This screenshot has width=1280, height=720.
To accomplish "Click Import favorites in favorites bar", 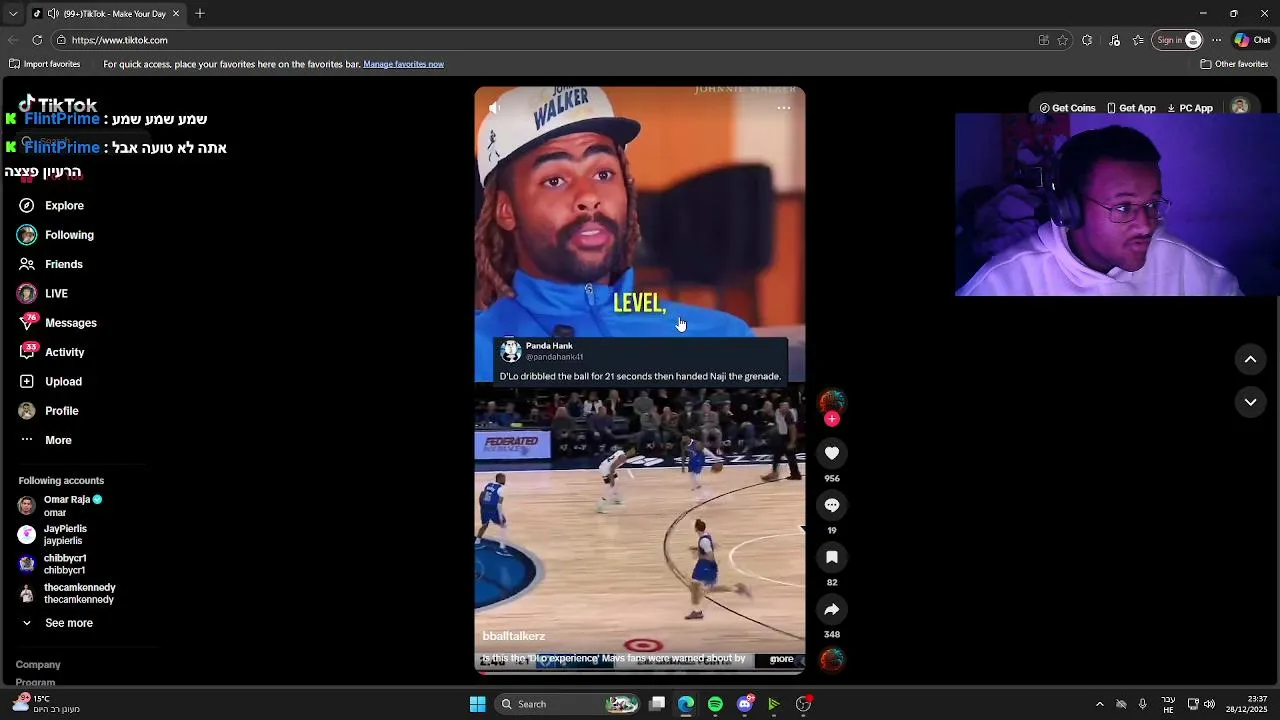I will [45, 64].
